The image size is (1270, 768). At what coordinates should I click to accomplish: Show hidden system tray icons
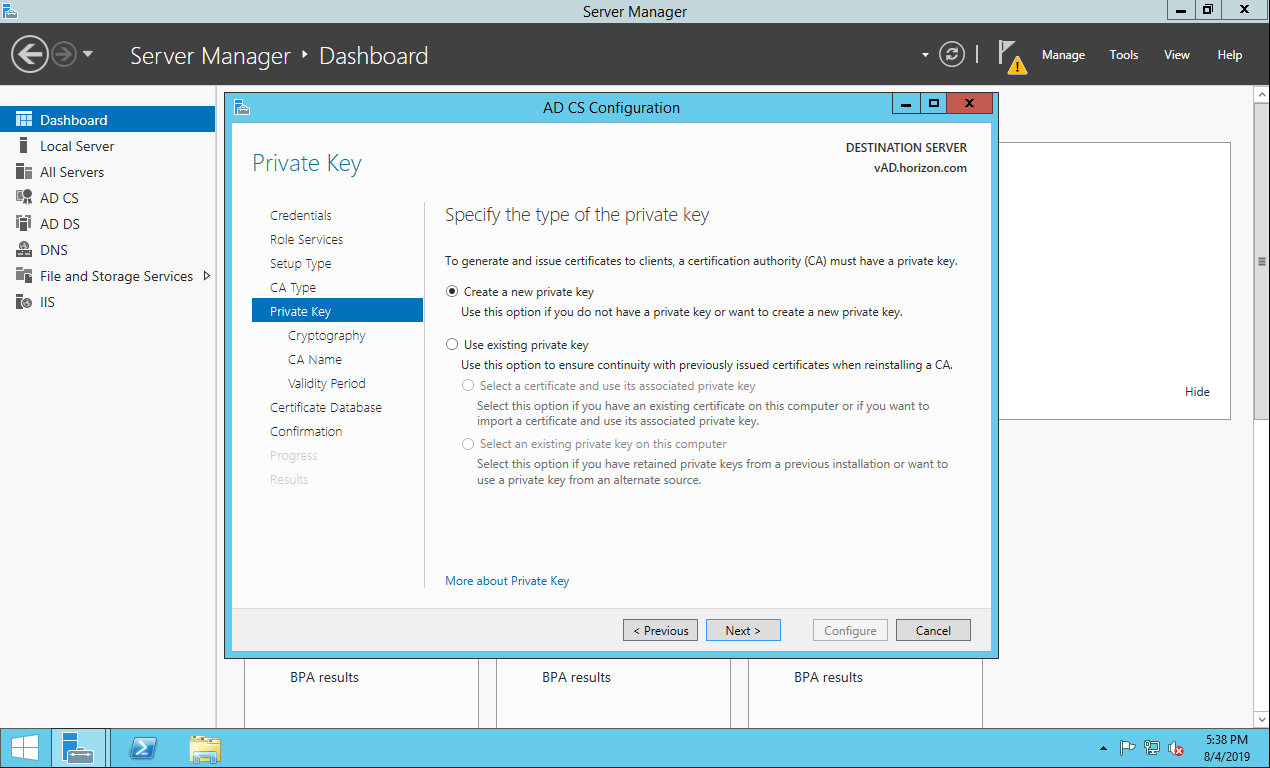click(x=1103, y=748)
